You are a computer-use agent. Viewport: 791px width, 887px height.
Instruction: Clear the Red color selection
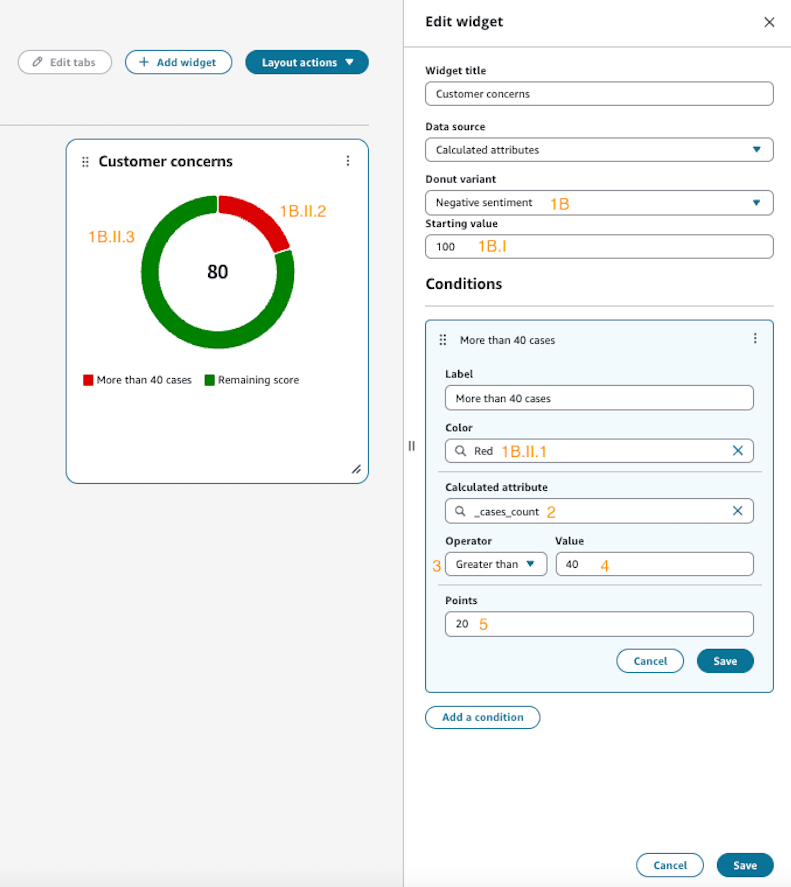pos(737,451)
